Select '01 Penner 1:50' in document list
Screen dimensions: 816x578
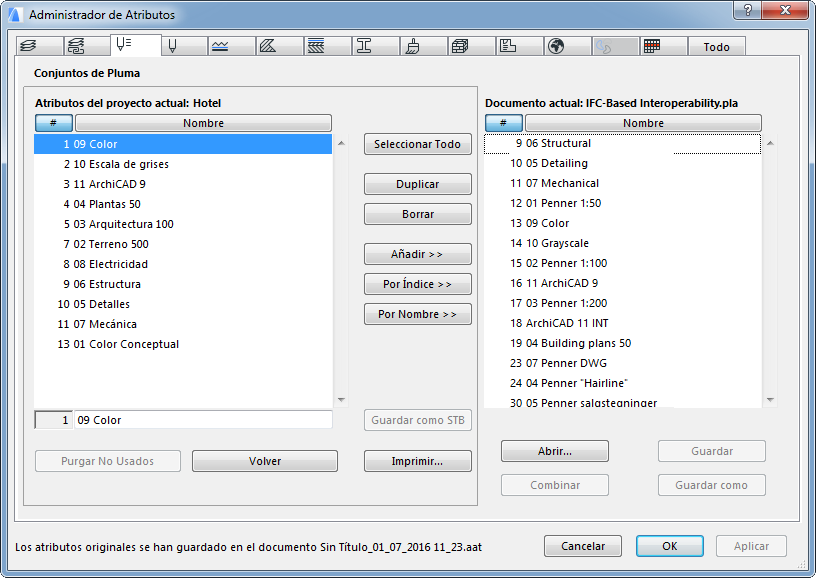(622, 203)
